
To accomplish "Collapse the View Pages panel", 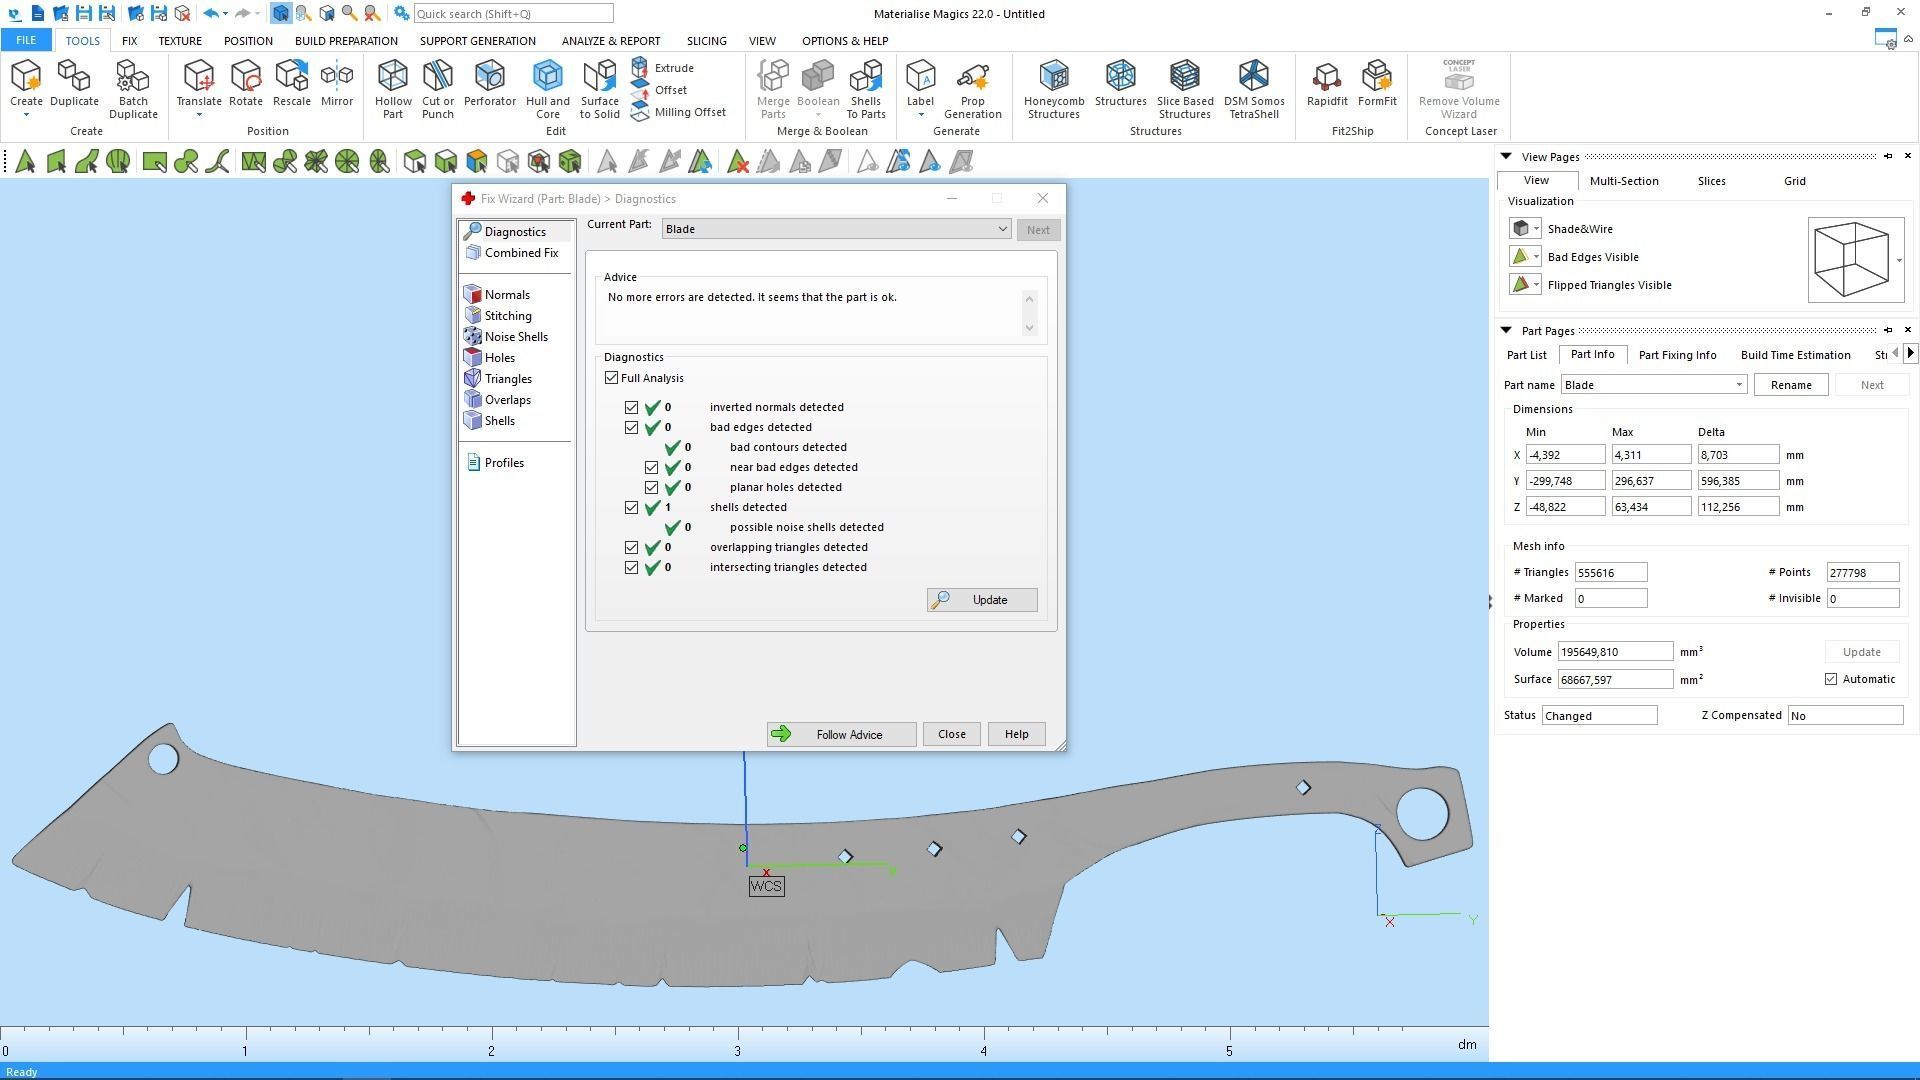I will pyautogui.click(x=1506, y=156).
